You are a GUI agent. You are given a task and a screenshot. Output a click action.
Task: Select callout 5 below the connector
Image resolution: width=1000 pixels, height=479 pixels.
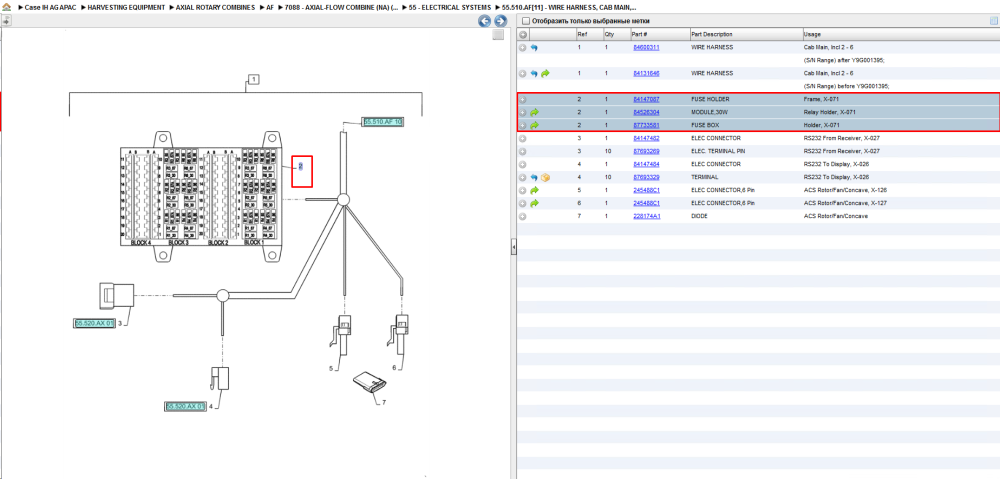click(331, 368)
